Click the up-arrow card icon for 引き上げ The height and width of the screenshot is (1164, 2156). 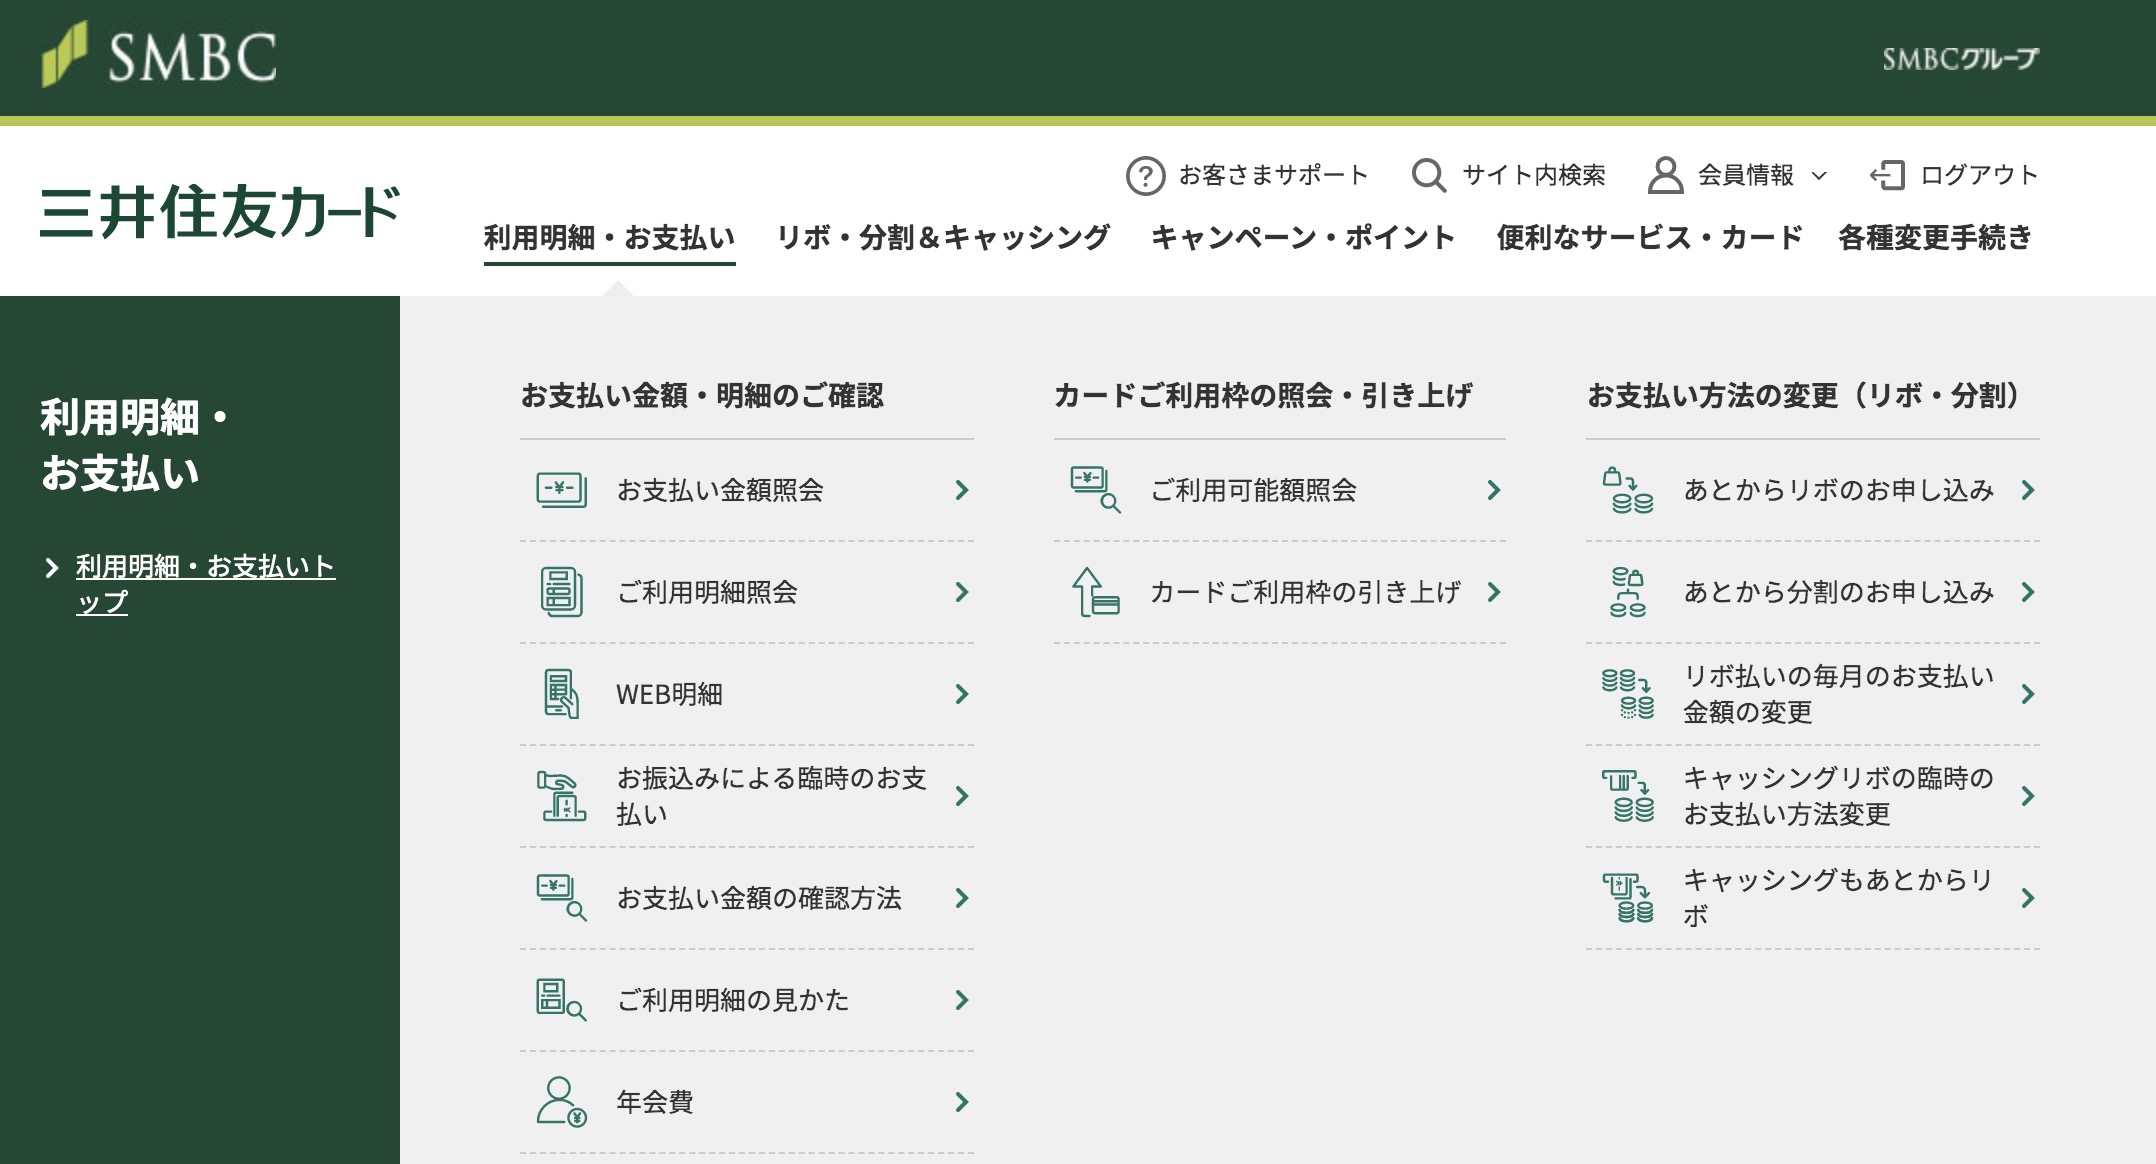[x=1095, y=592]
